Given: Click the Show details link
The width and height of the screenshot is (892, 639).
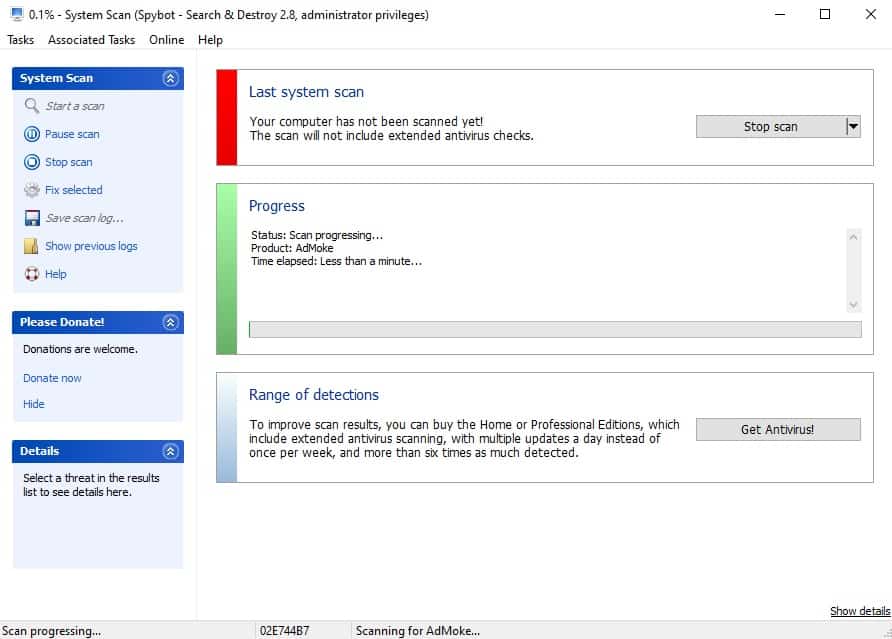Looking at the screenshot, I should coord(860,611).
